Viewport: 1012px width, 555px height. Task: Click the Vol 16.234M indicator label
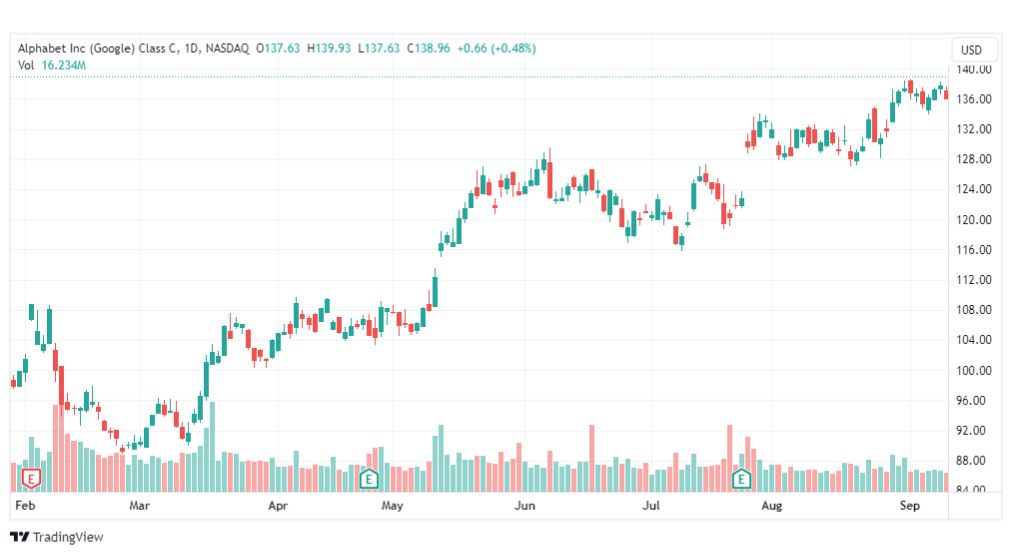(52, 65)
